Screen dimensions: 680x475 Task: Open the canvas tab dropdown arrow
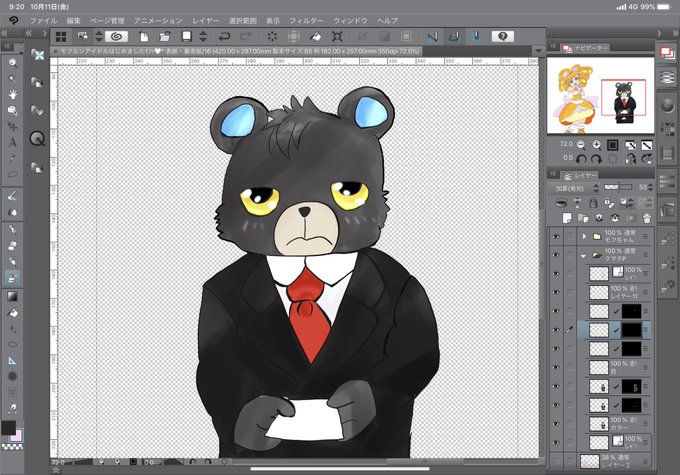click(538, 51)
